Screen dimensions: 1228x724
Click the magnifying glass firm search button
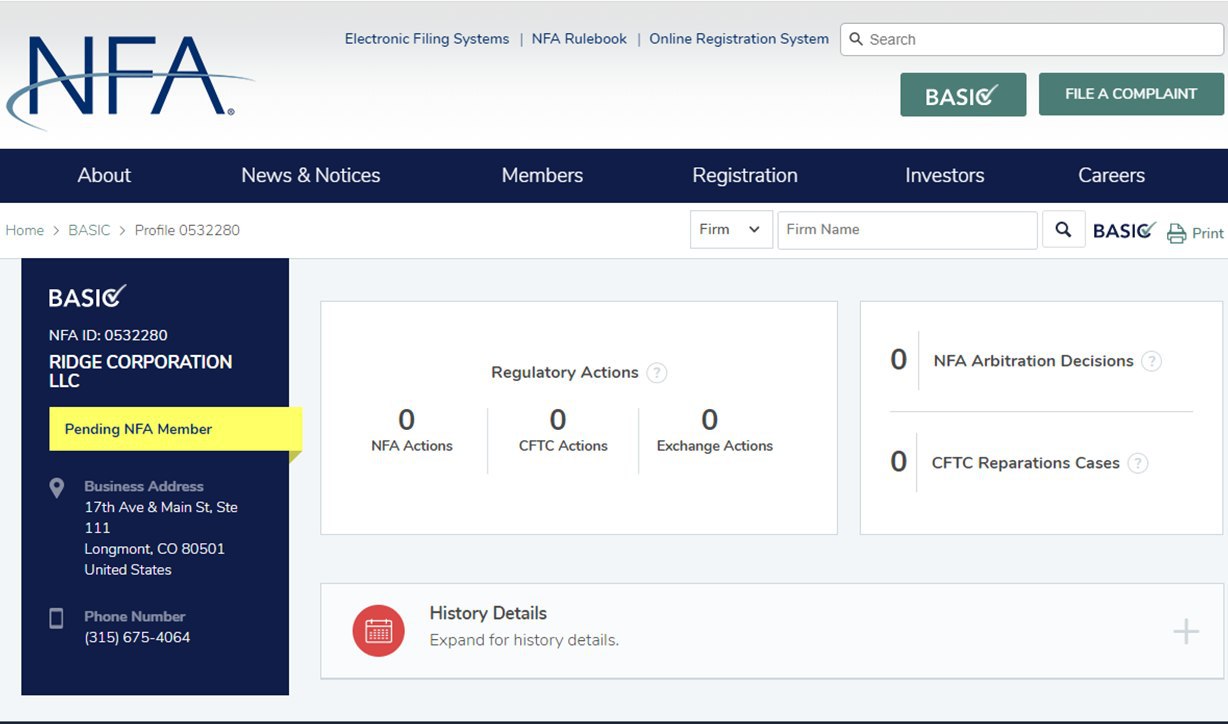1063,229
